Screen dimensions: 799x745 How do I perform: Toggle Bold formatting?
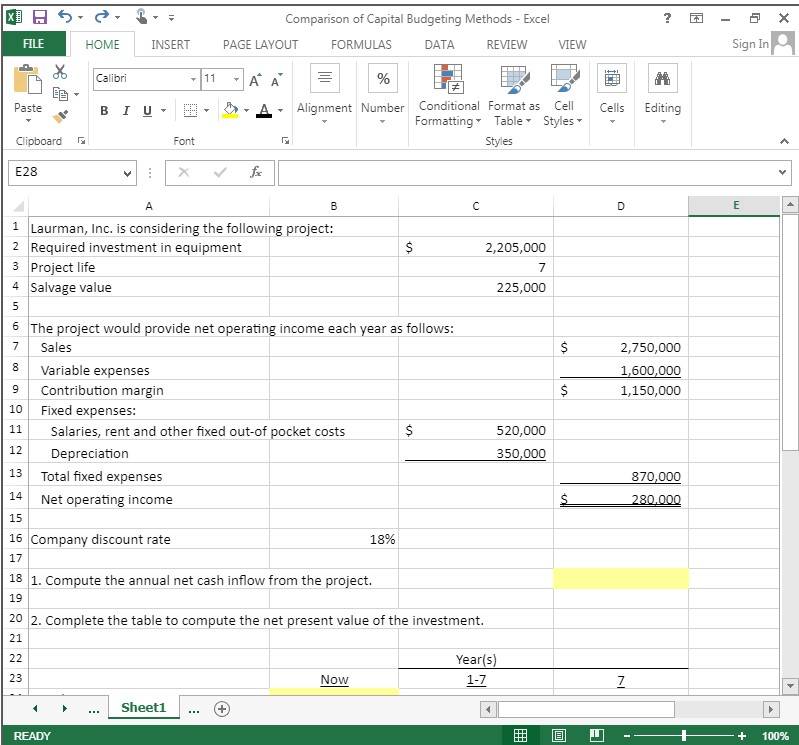click(x=104, y=111)
